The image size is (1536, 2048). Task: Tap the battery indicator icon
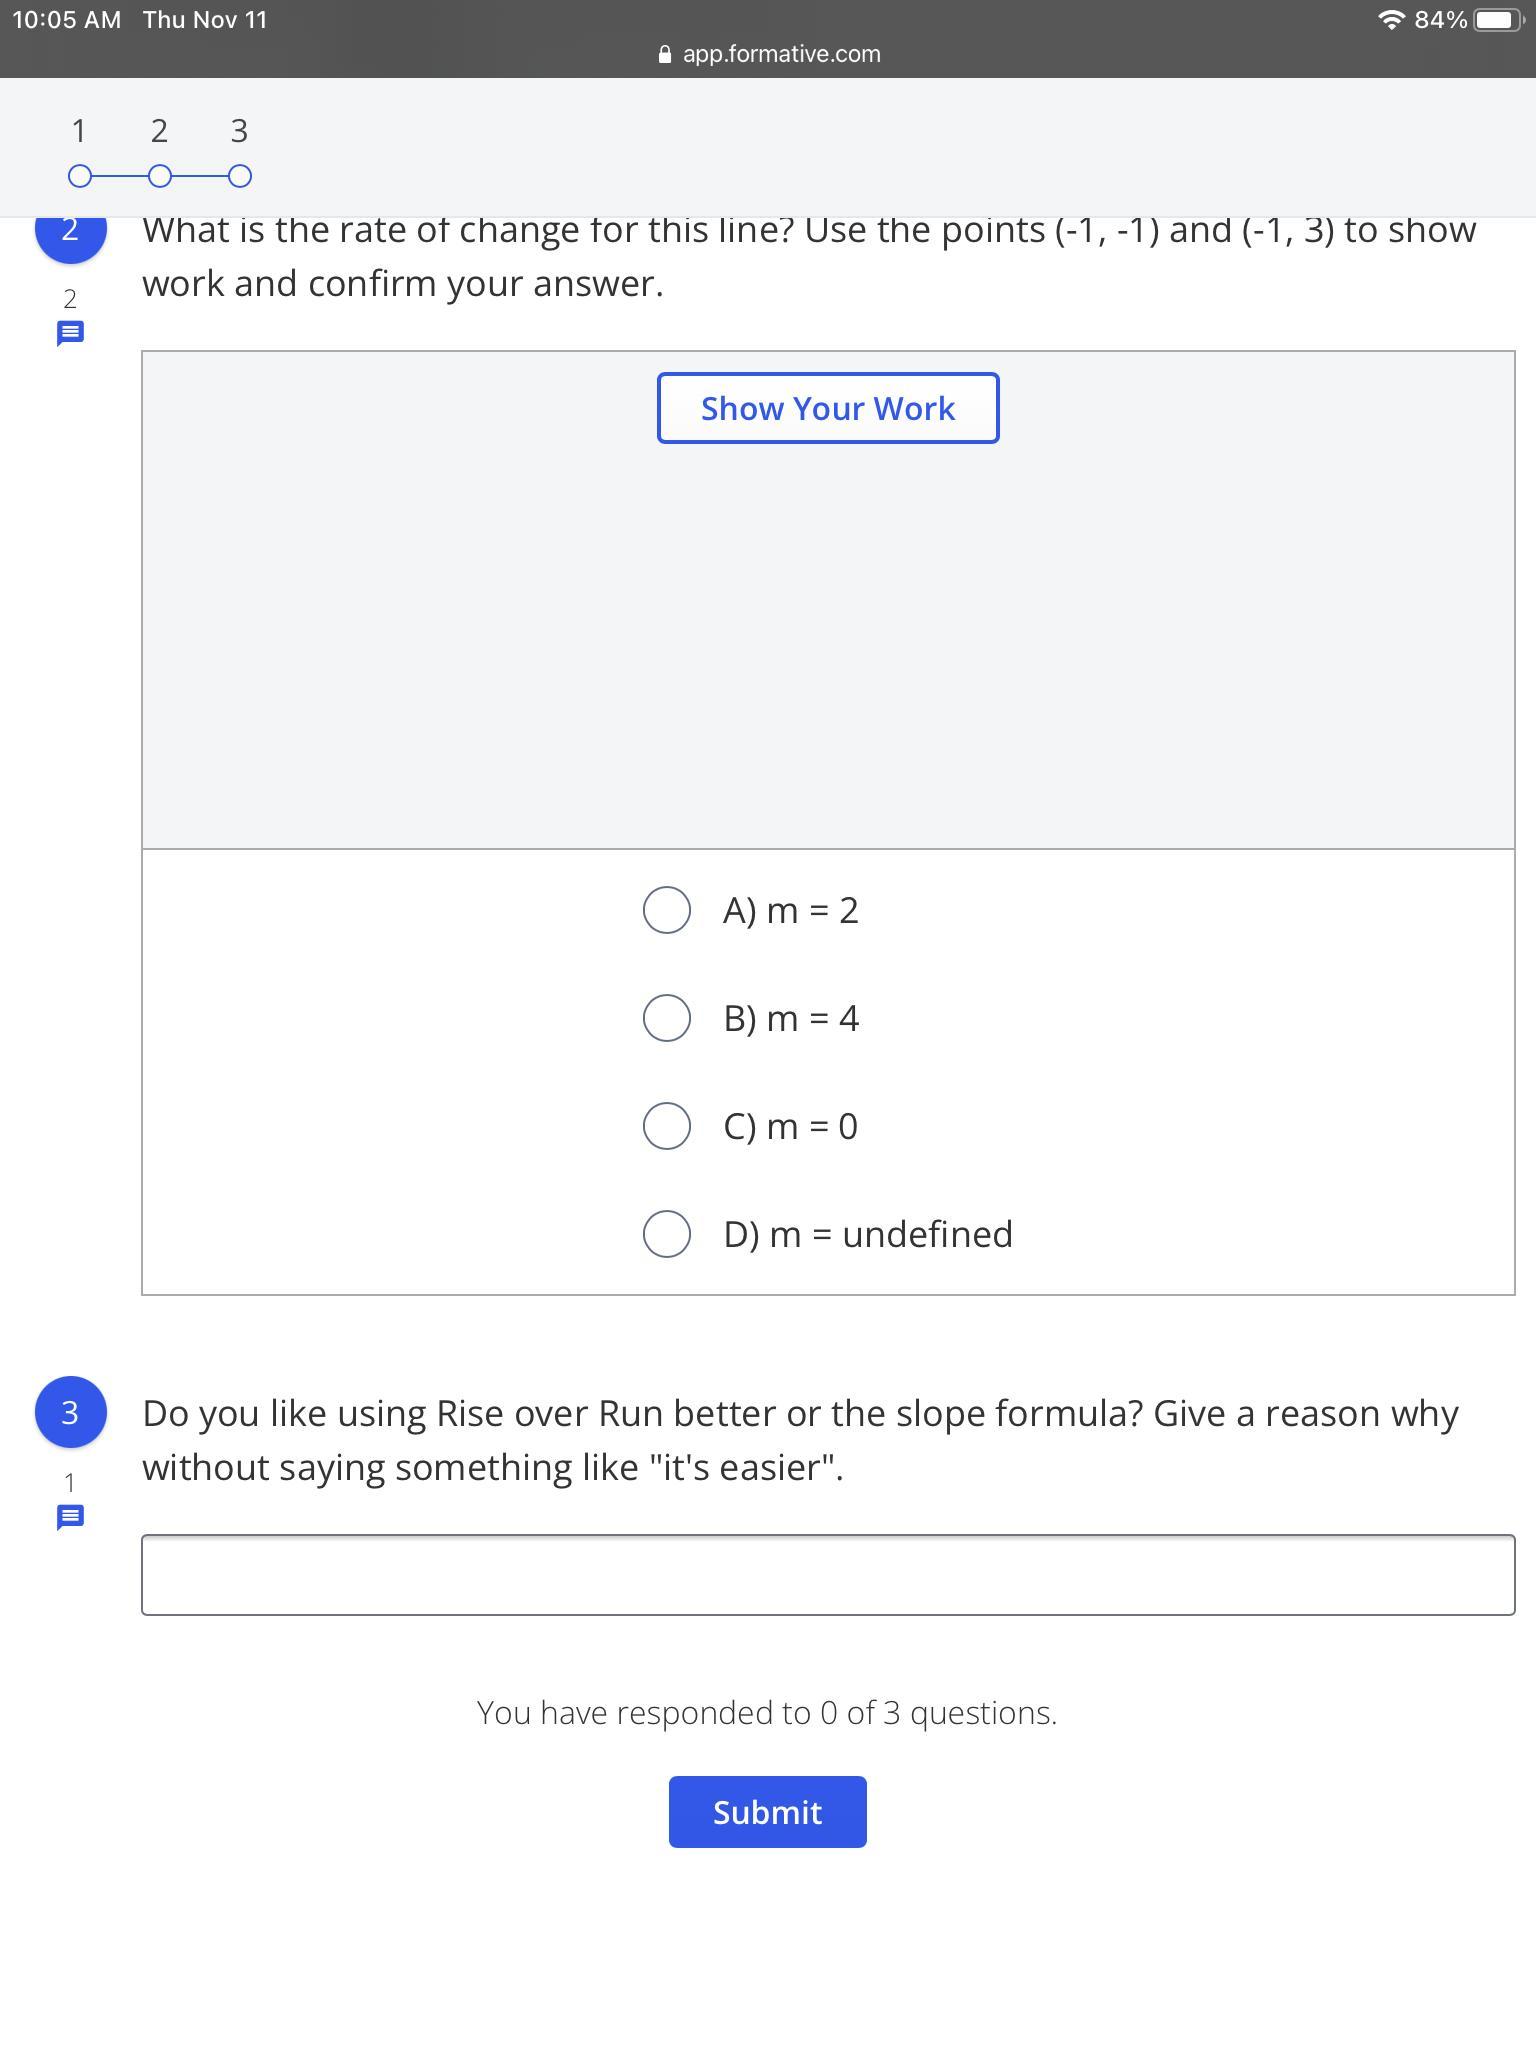point(1497,20)
